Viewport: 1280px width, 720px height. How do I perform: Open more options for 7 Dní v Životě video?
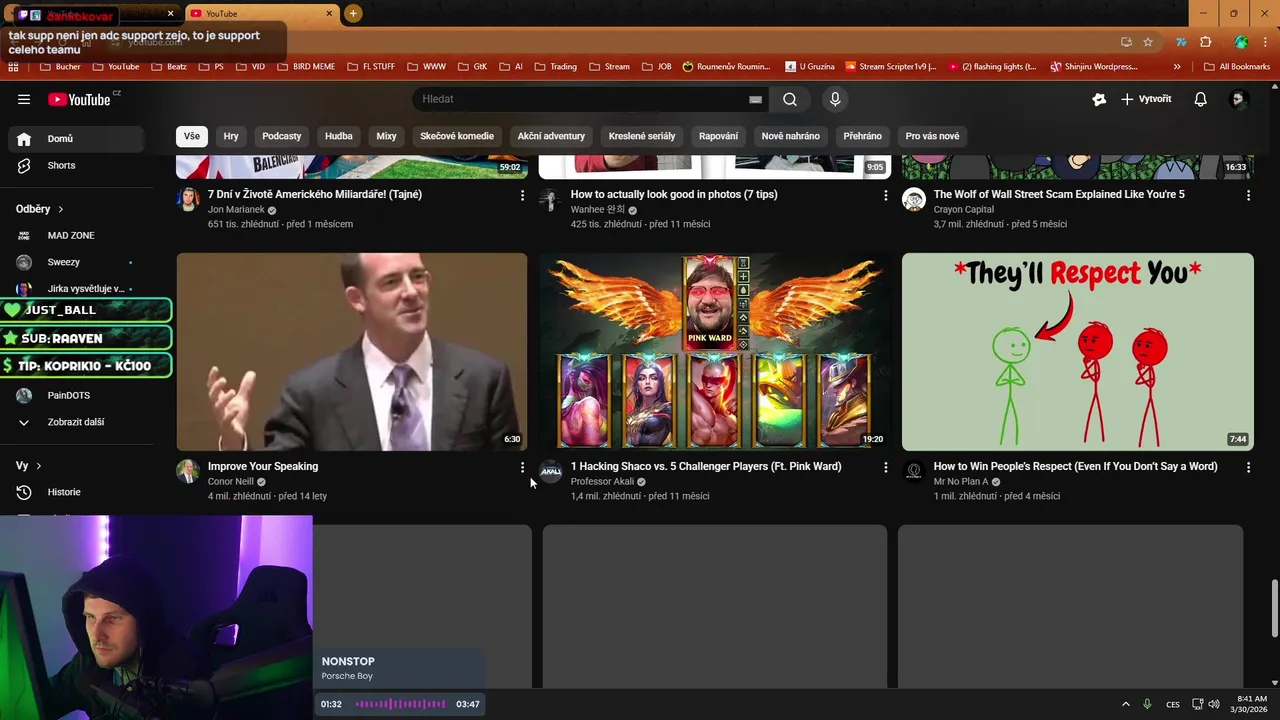pos(522,195)
